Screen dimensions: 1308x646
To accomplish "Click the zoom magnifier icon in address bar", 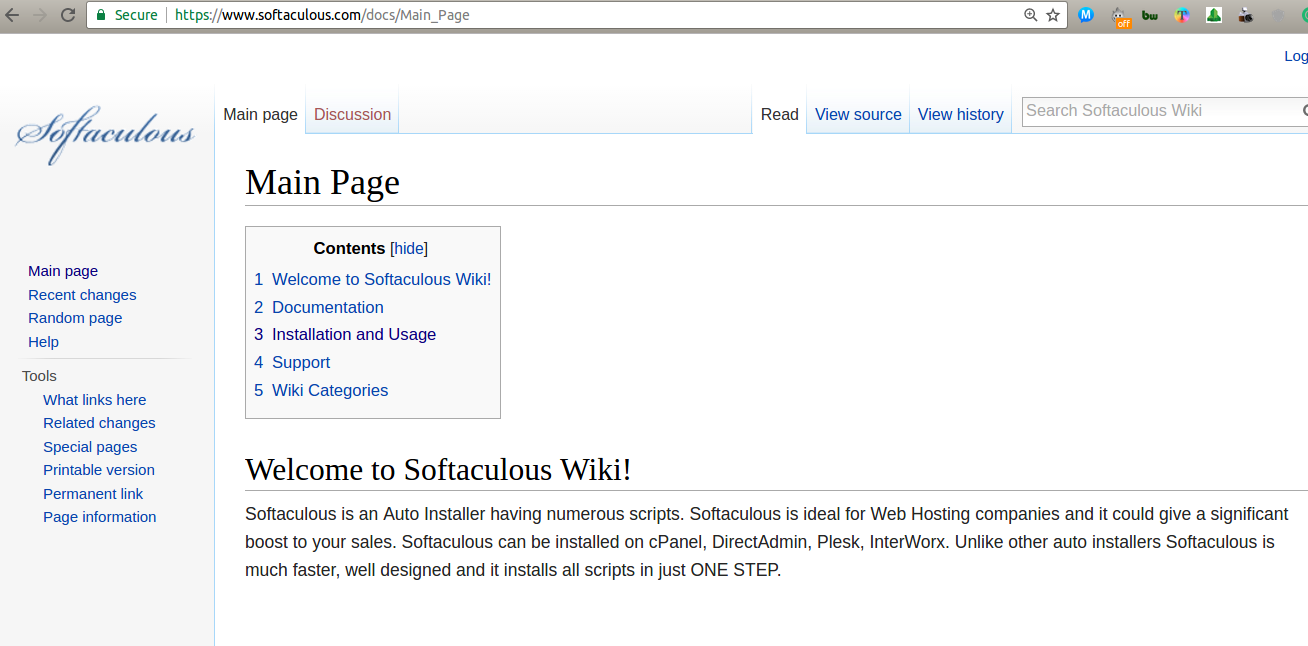I will click(x=1031, y=15).
